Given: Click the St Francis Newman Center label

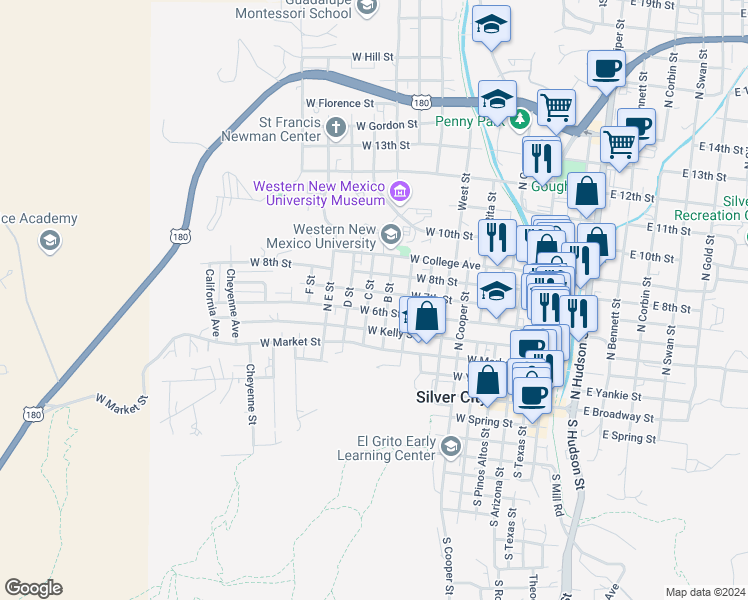Looking at the screenshot, I should pos(271,129).
